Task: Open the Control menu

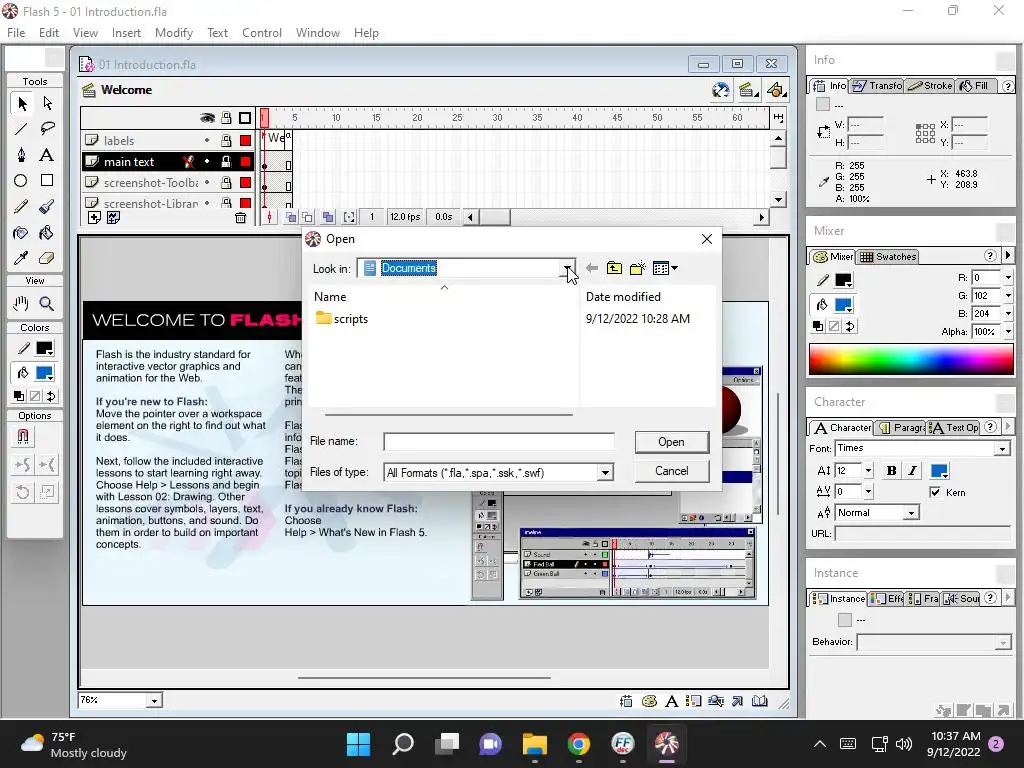Action: point(262,33)
